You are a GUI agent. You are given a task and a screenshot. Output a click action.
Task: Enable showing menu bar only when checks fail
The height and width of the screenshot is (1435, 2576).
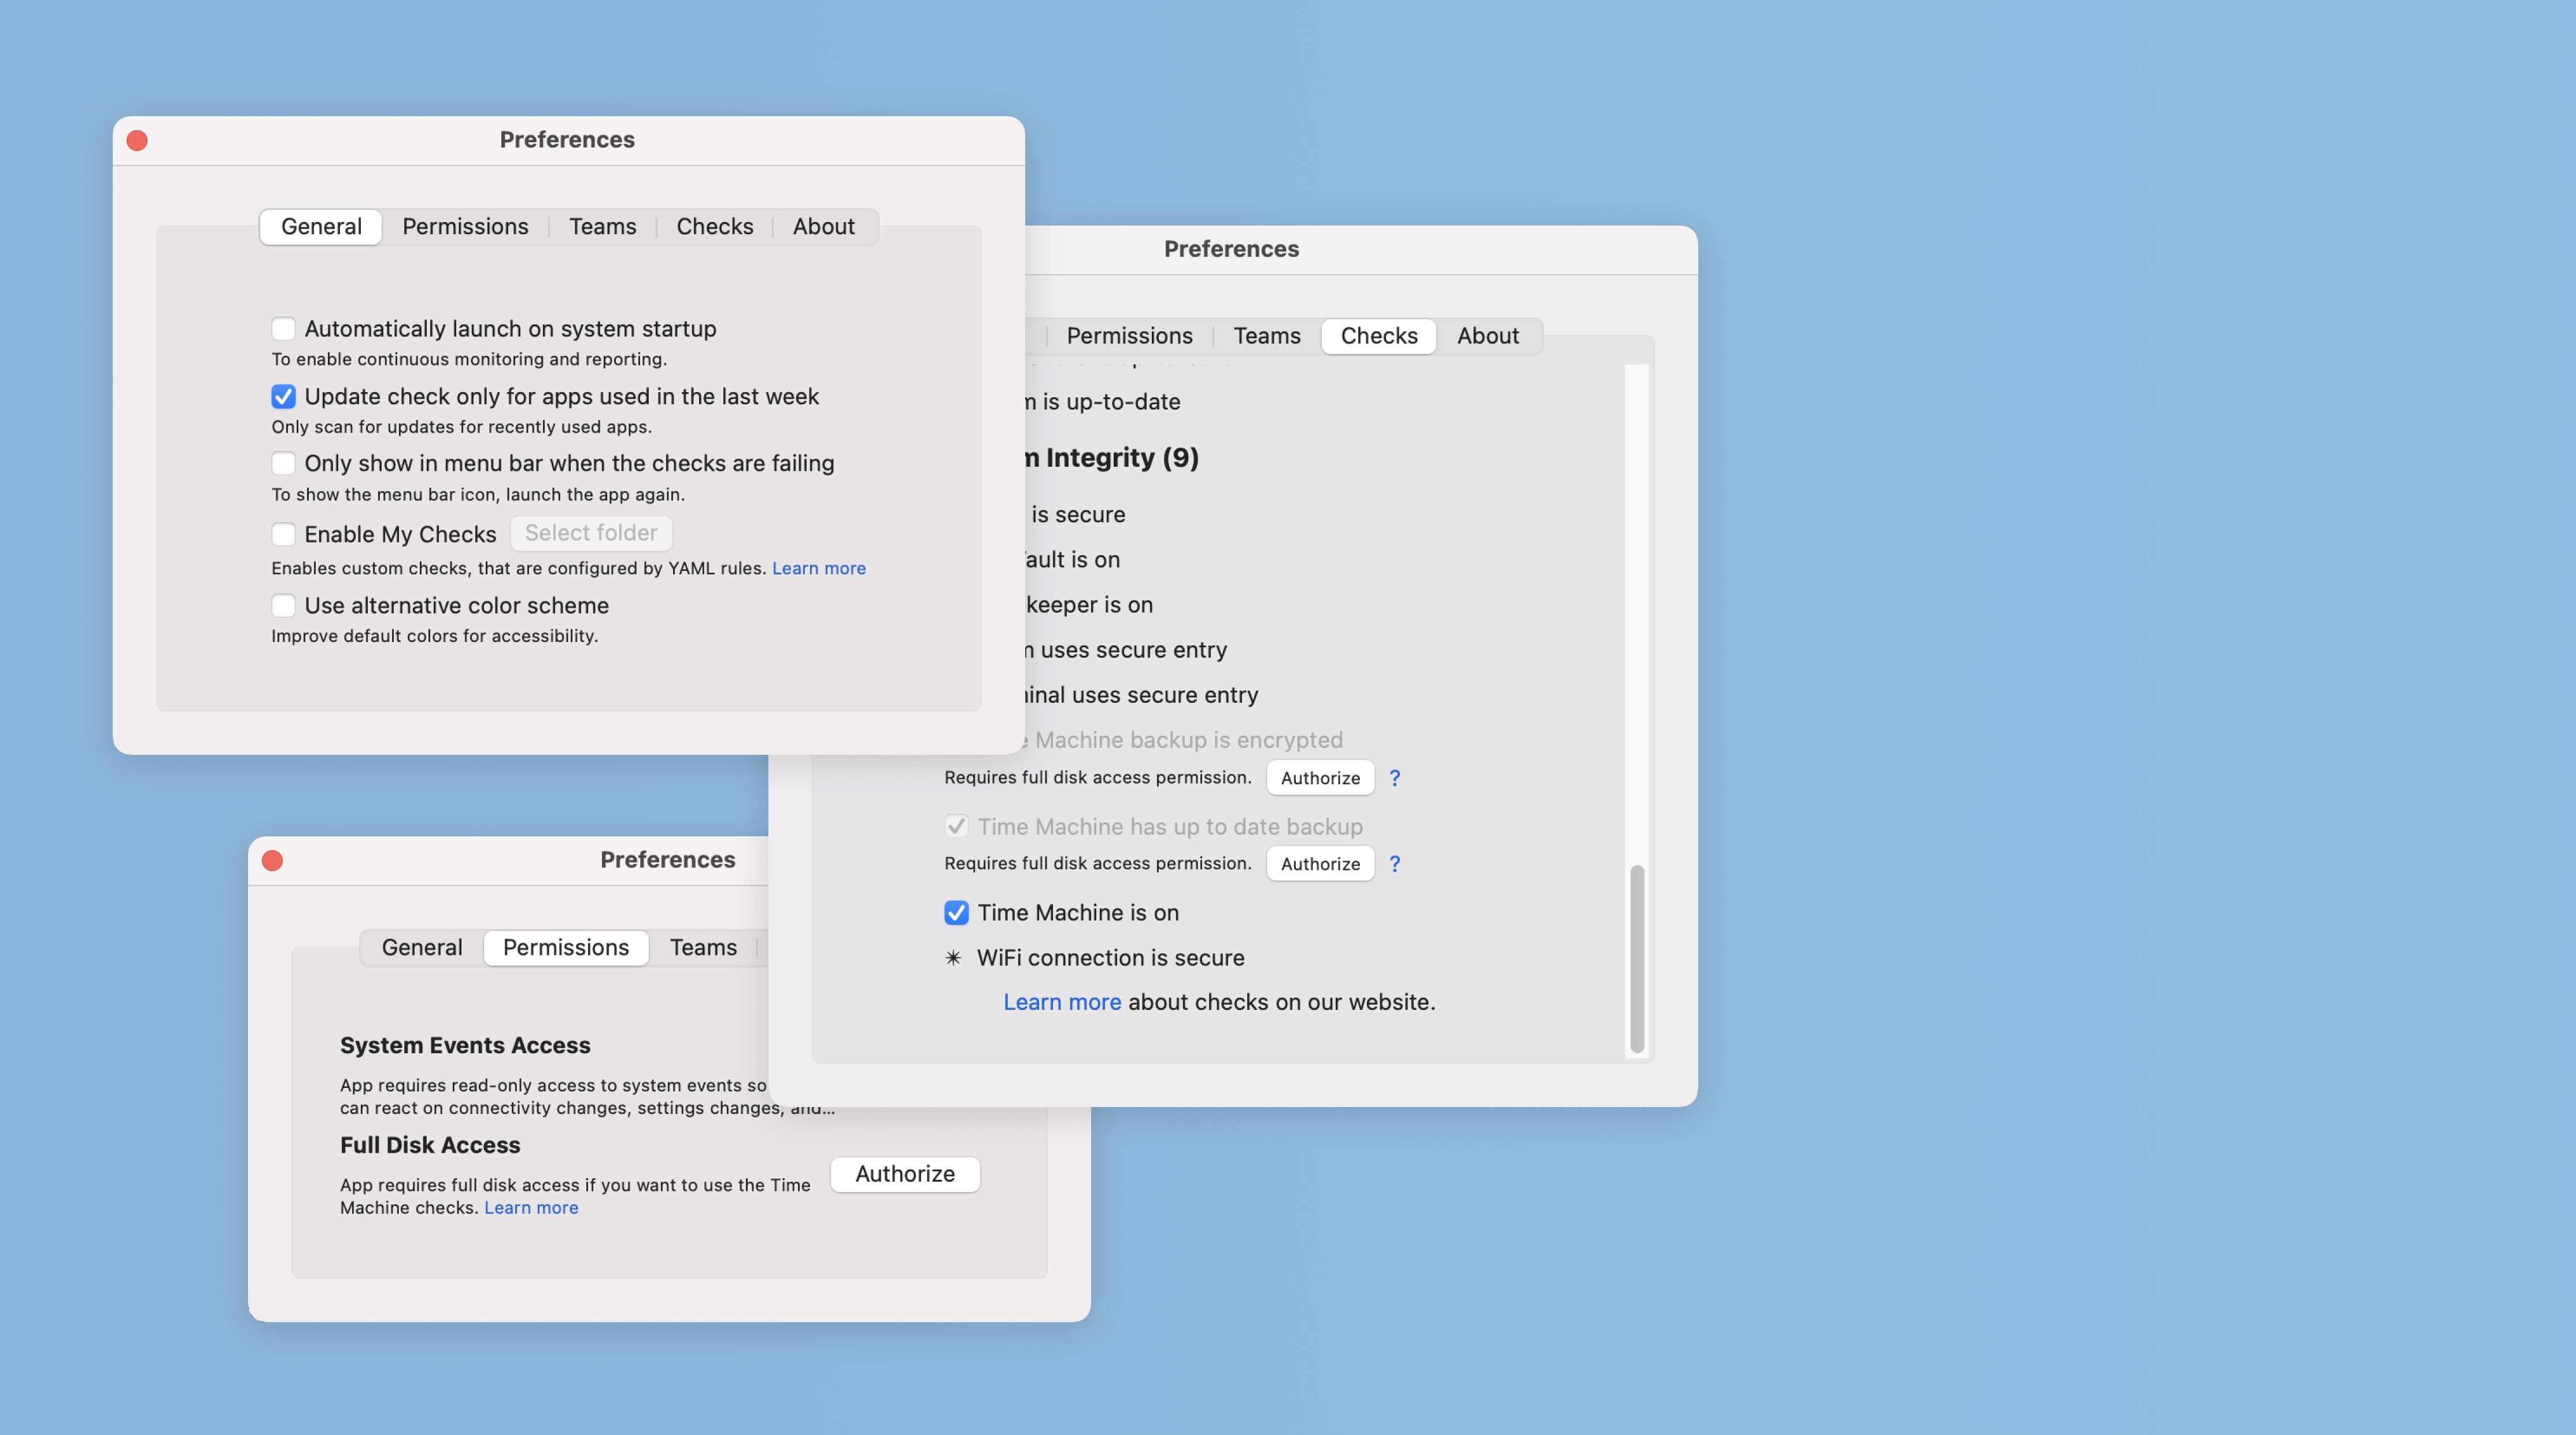[x=283, y=463]
